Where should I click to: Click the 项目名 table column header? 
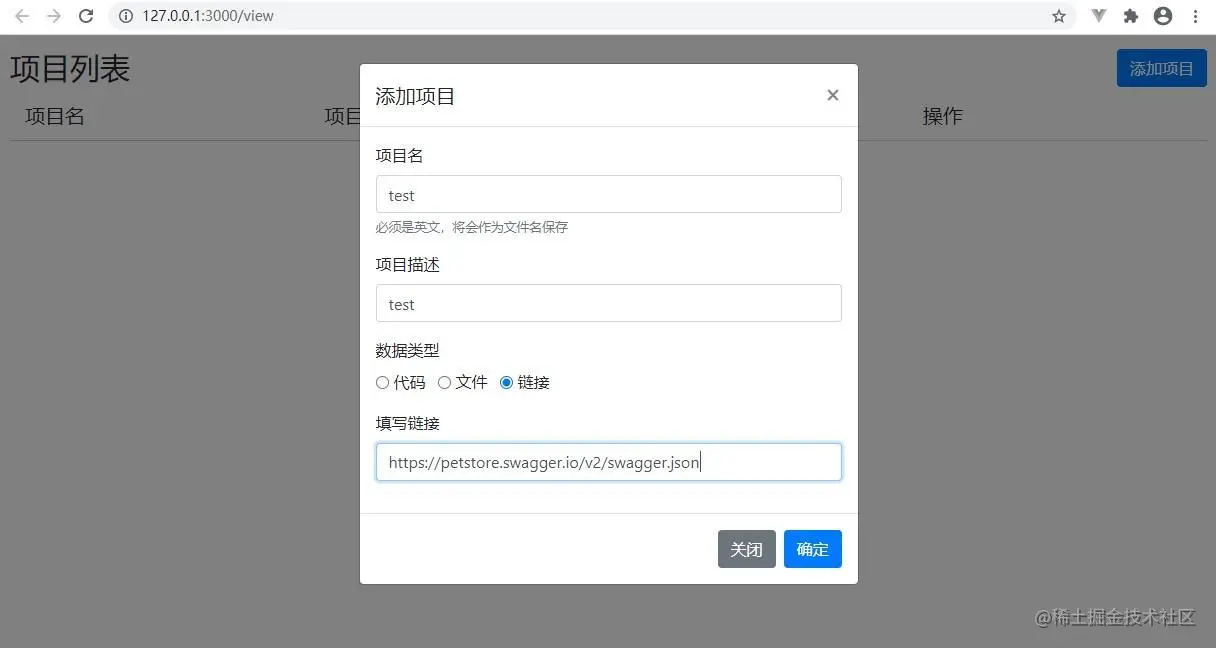[x=55, y=116]
